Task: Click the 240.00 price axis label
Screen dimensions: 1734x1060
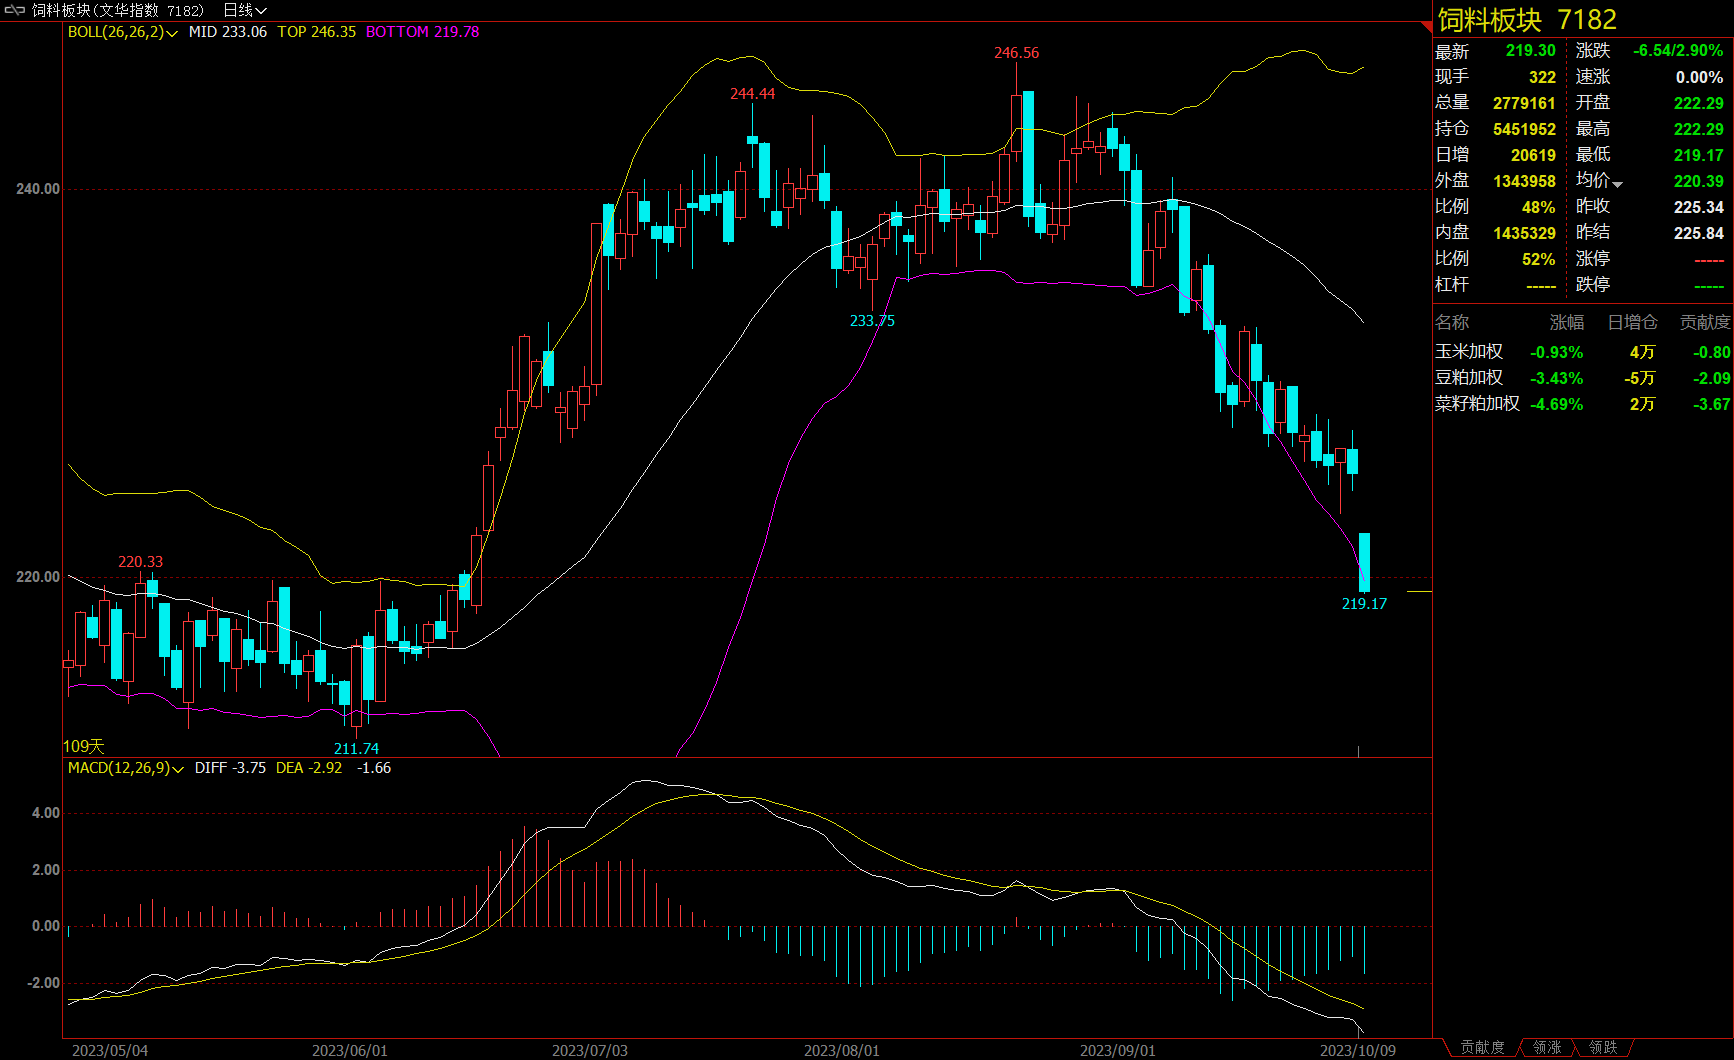Action: tap(38, 189)
